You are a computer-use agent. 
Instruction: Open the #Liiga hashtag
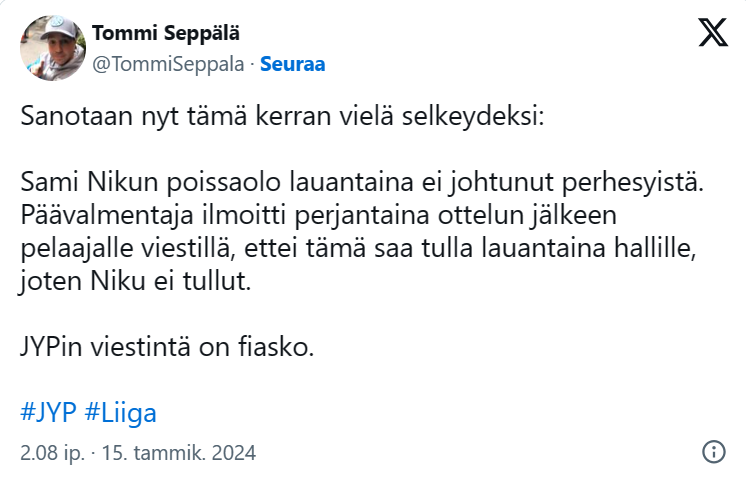(121, 412)
